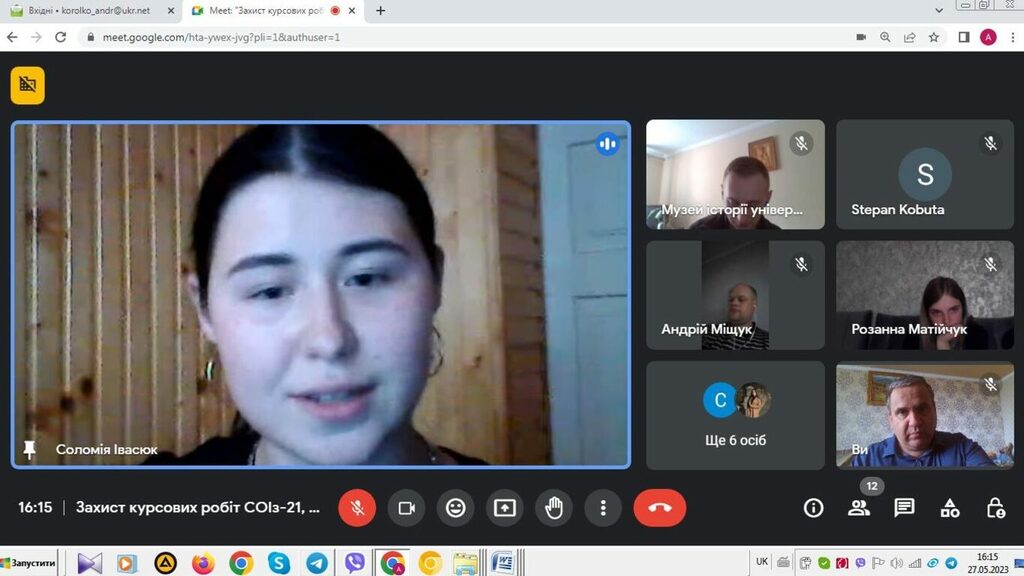Open meeting details info icon
Screen dimensions: 1024x576
pyautogui.click(x=814, y=508)
